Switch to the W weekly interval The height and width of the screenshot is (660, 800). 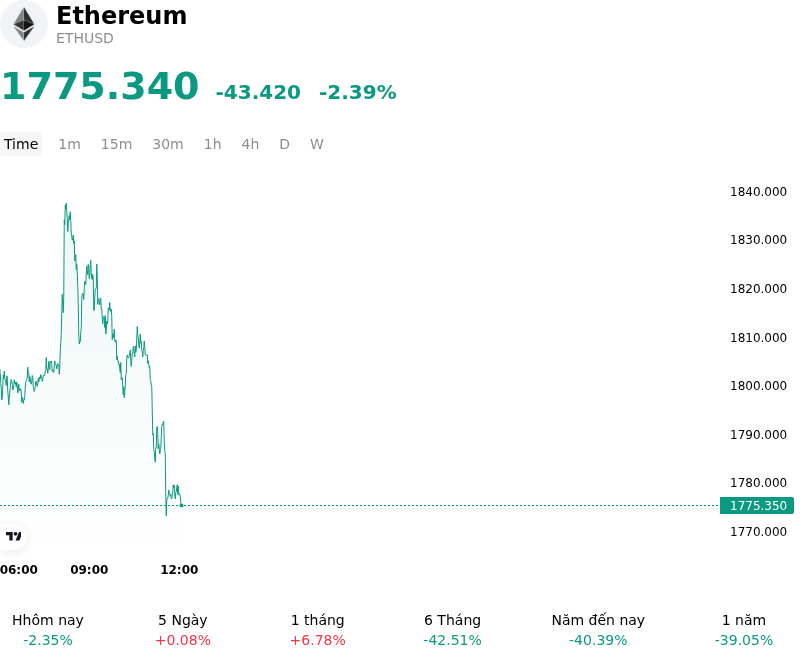[x=316, y=144]
